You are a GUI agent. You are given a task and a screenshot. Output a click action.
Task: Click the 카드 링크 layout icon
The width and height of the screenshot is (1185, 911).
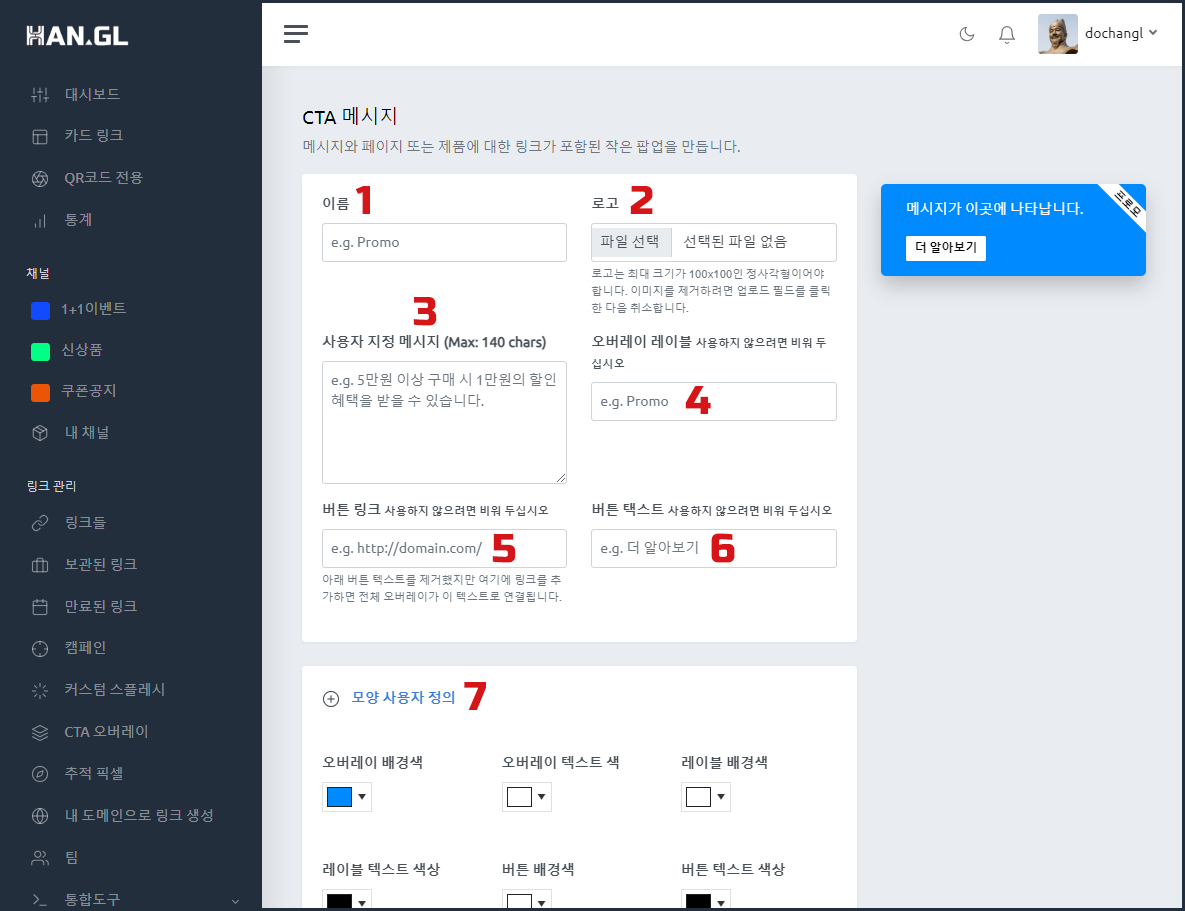pyautogui.click(x=40, y=136)
